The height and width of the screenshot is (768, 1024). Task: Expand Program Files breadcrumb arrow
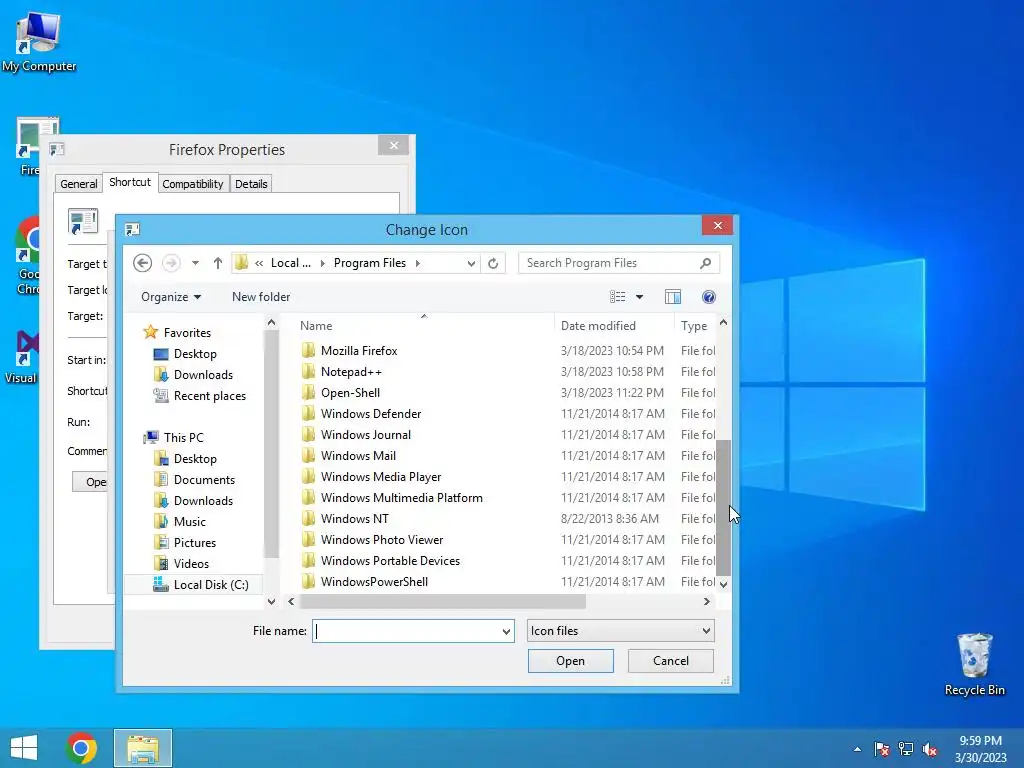point(417,263)
